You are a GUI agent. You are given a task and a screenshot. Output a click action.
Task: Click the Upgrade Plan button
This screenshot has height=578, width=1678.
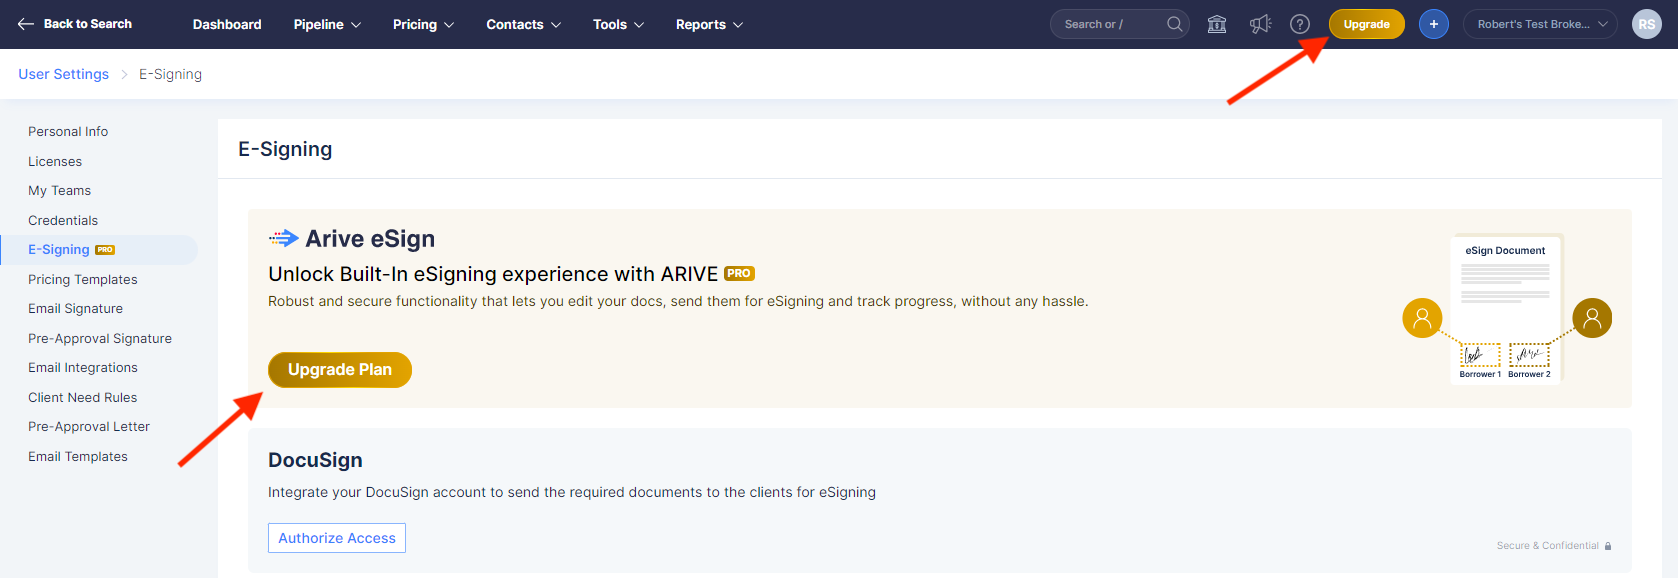340,370
